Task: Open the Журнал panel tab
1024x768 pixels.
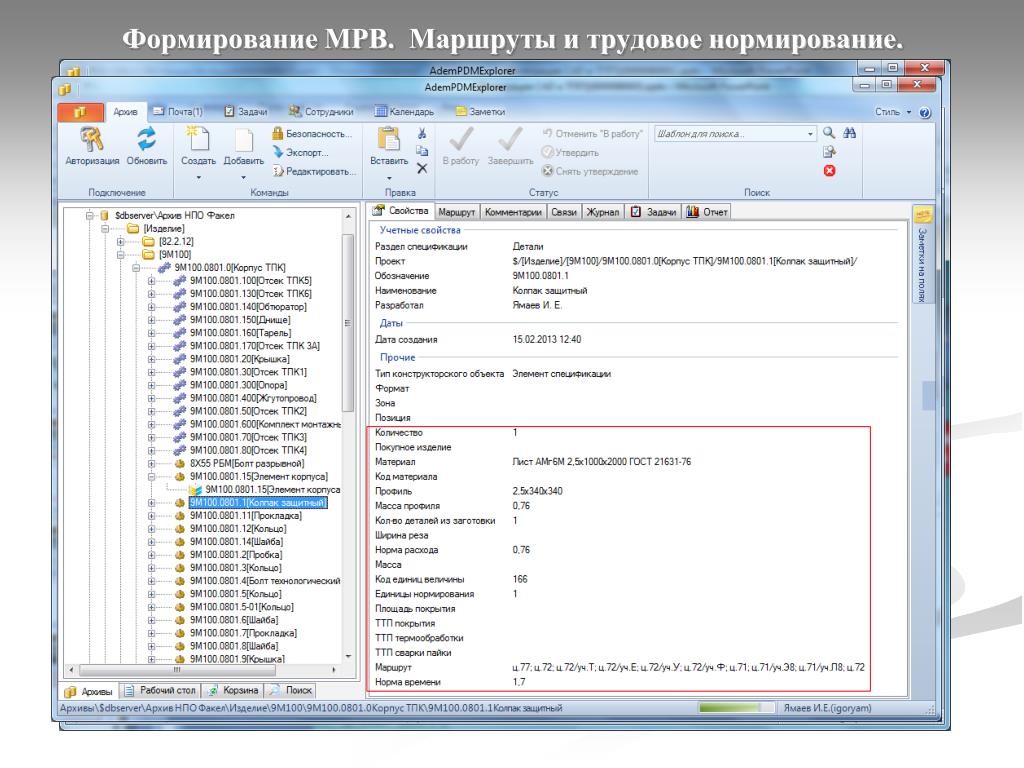Action: coord(602,212)
